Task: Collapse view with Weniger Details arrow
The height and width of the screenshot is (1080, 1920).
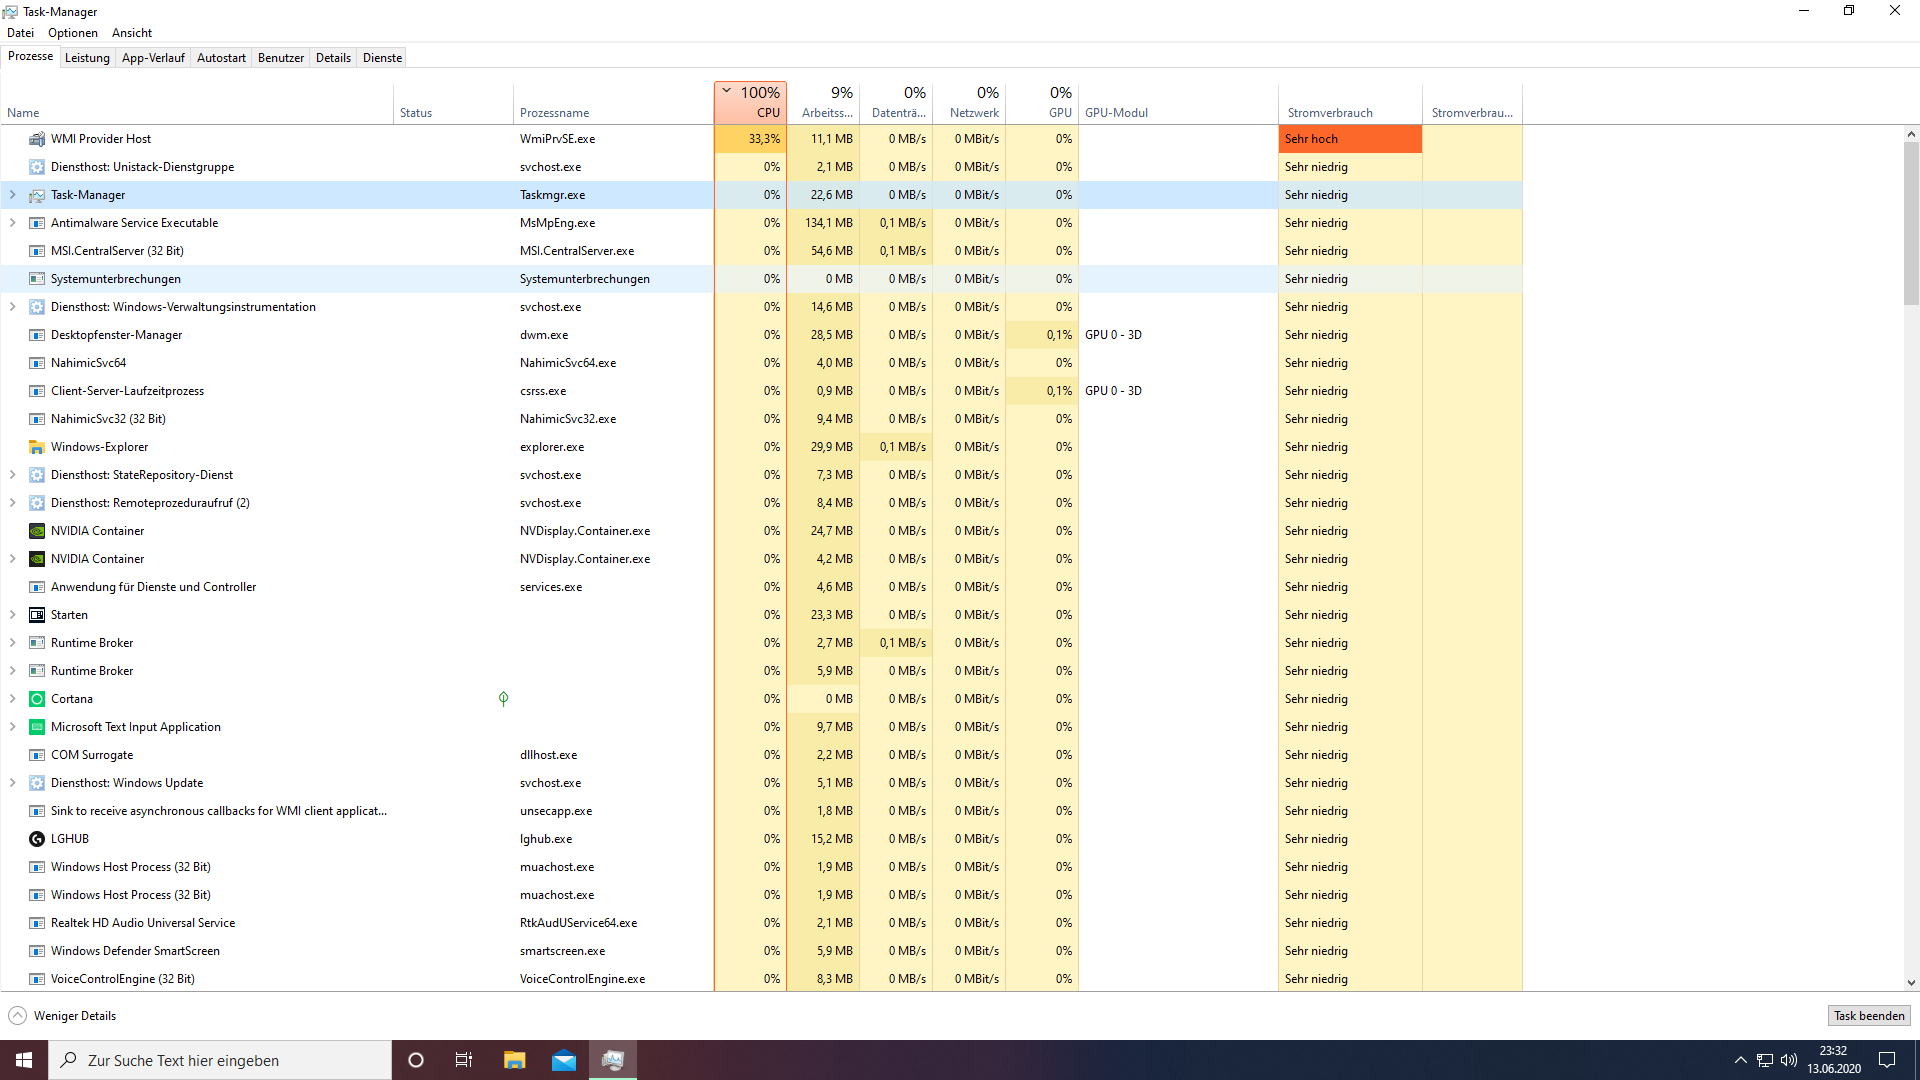Action: (18, 1016)
